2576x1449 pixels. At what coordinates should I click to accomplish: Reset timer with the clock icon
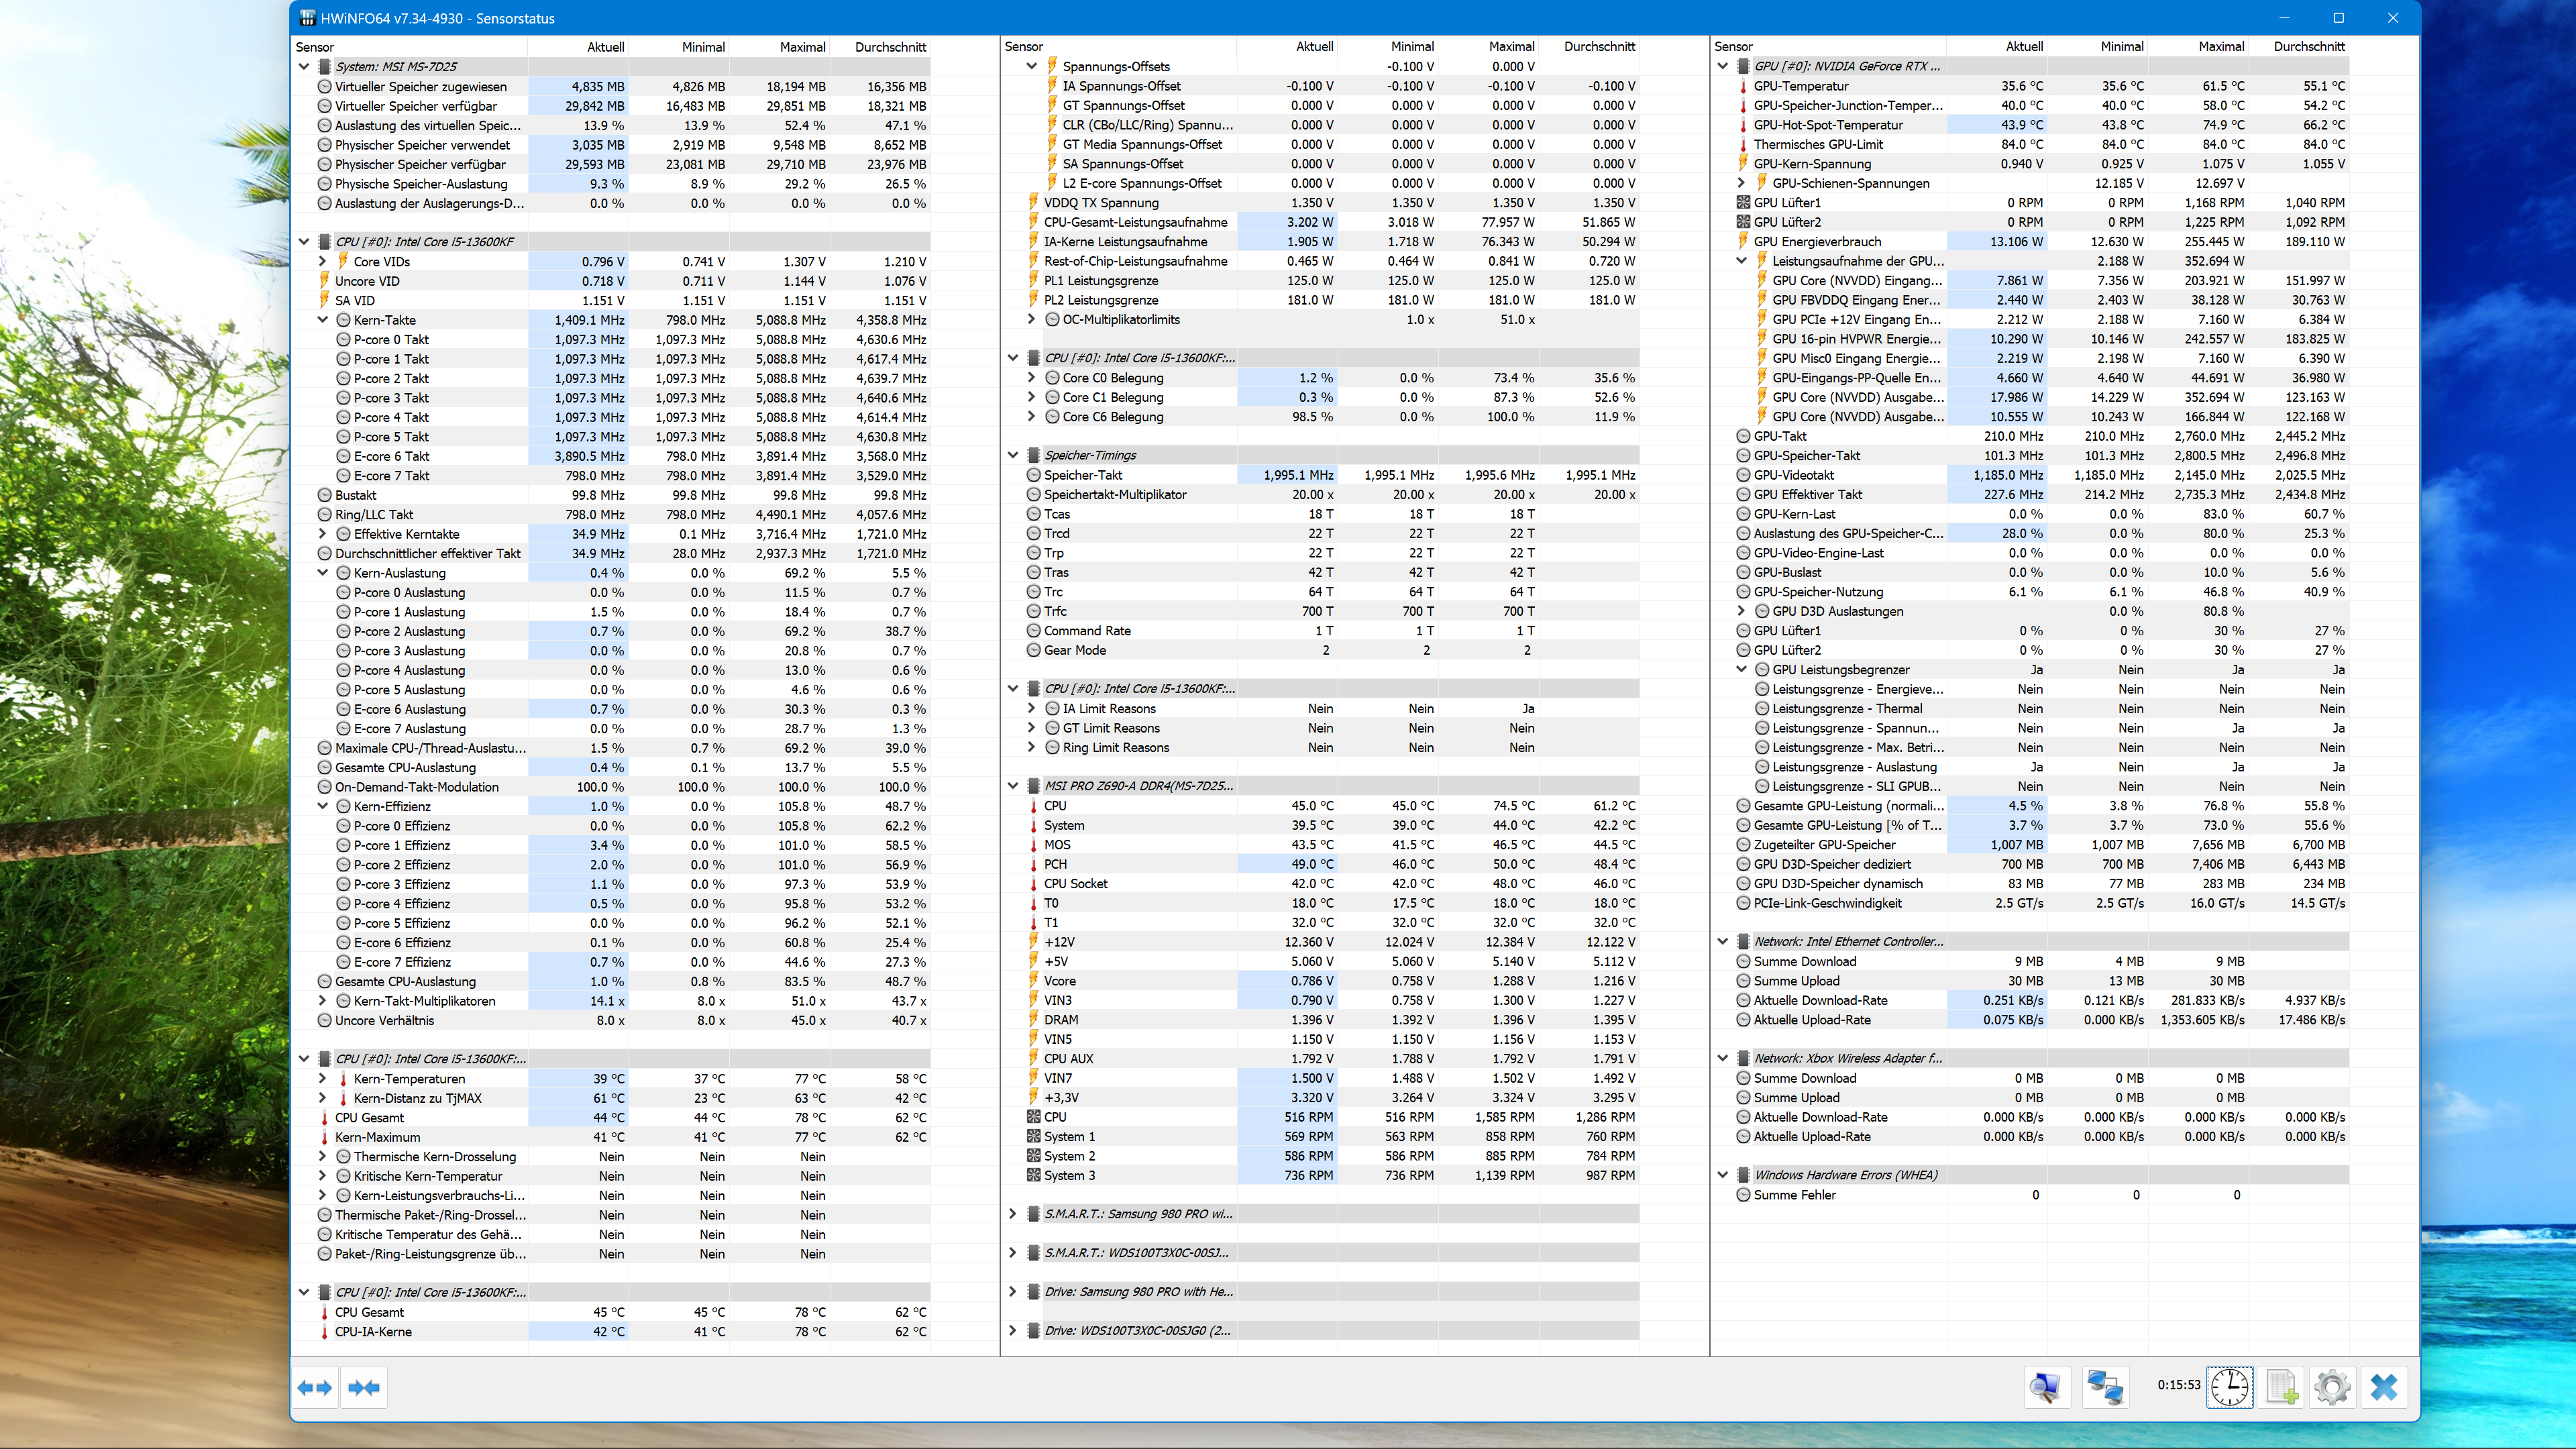(x=2229, y=1387)
